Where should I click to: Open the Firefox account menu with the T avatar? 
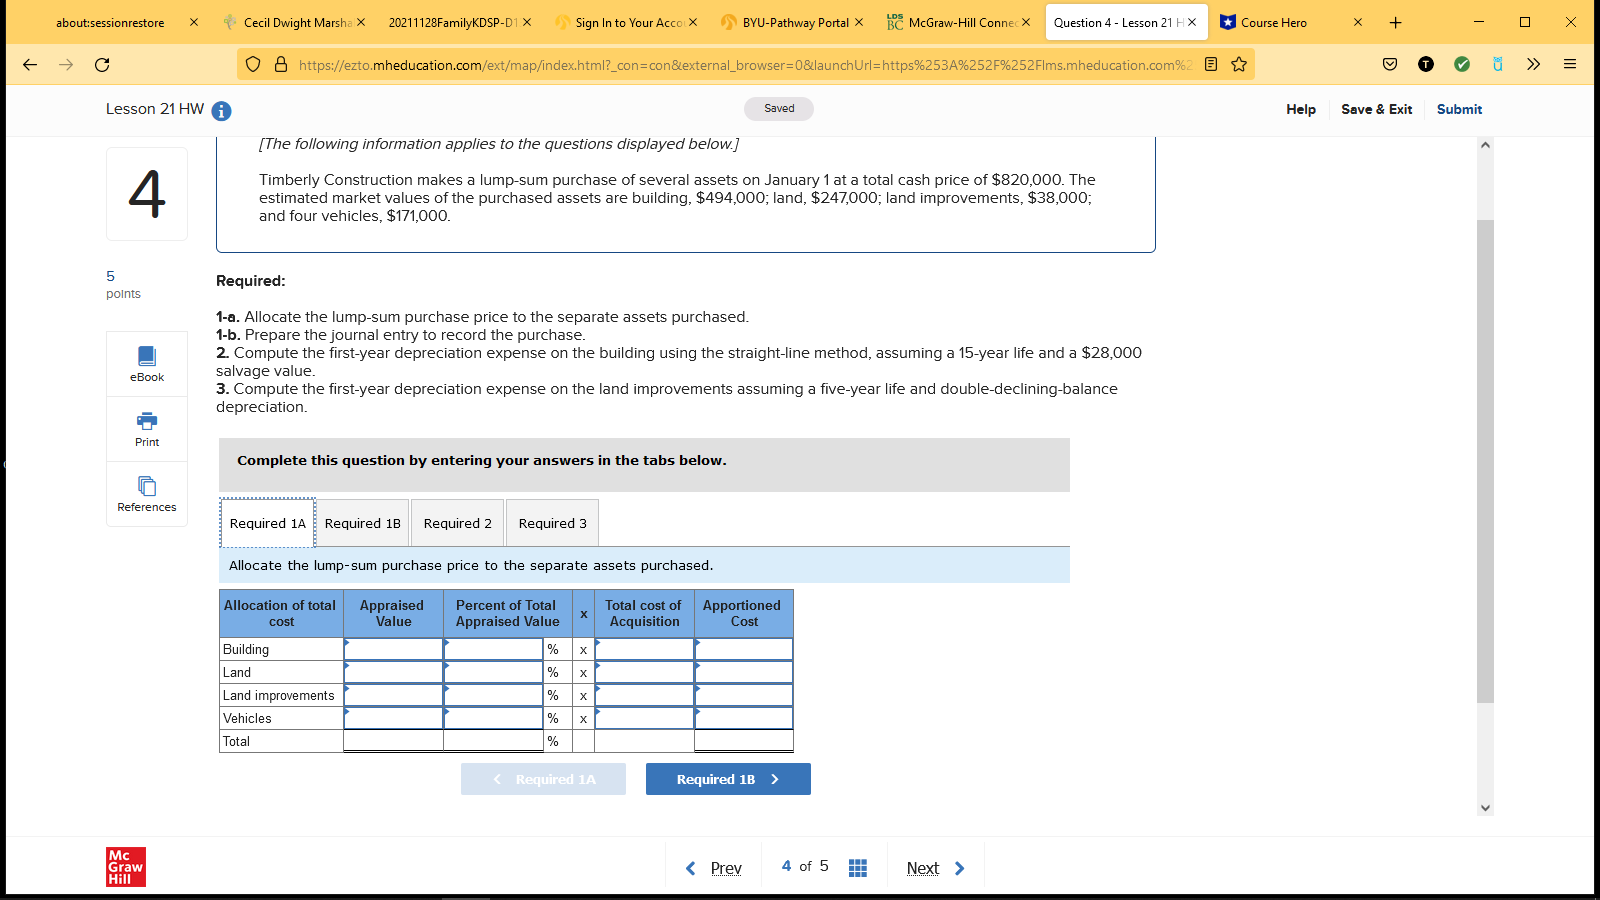[1427, 64]
